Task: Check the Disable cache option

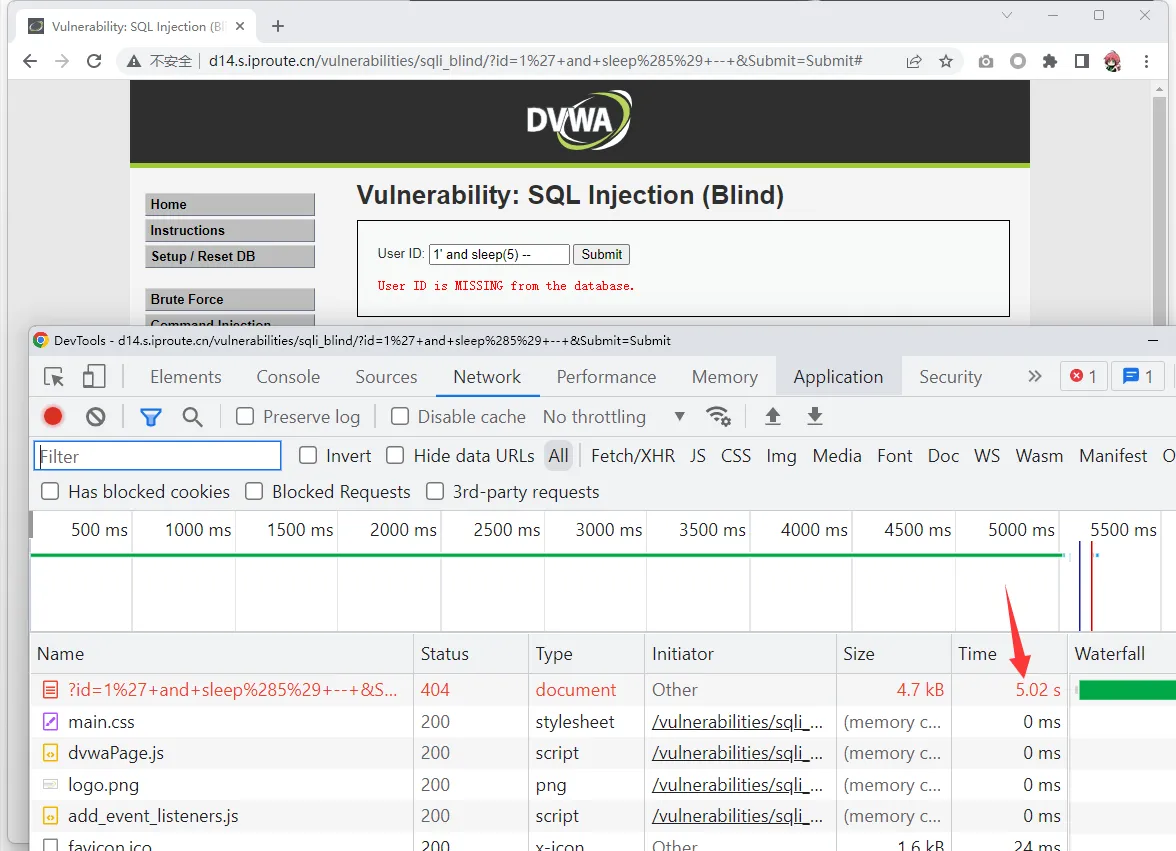Action: (400, 417)
